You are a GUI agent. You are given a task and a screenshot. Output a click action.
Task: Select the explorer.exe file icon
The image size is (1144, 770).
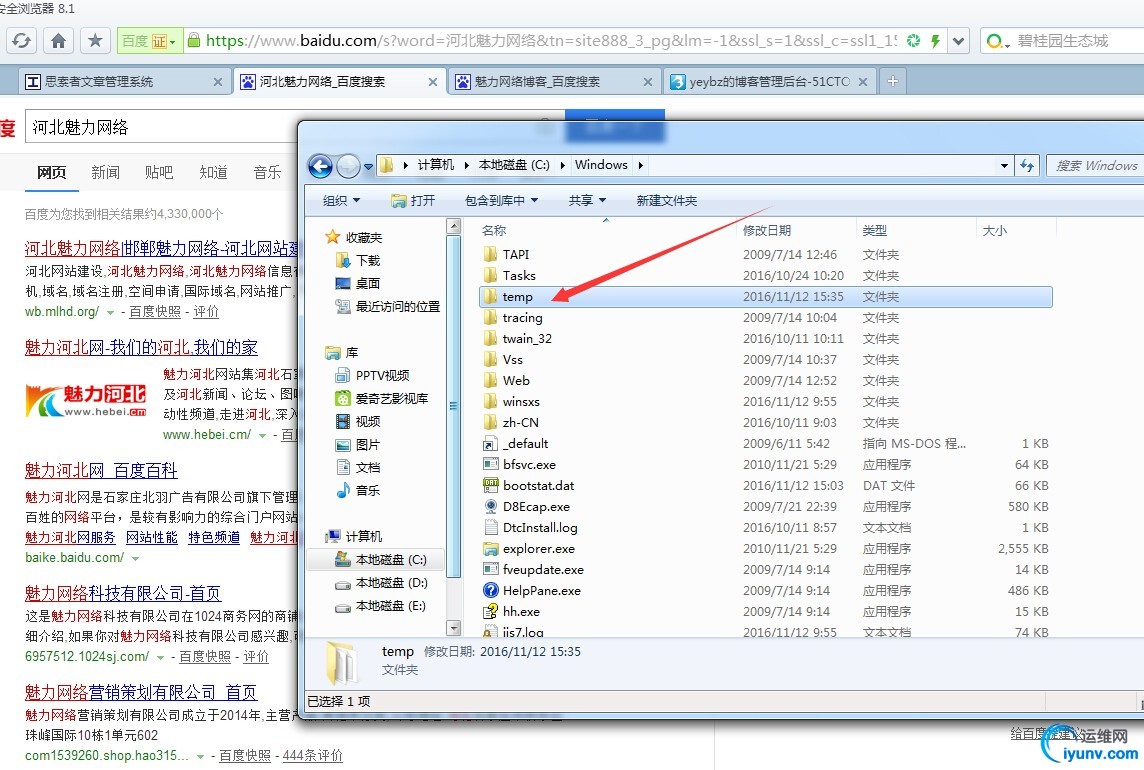coord(490,548)
